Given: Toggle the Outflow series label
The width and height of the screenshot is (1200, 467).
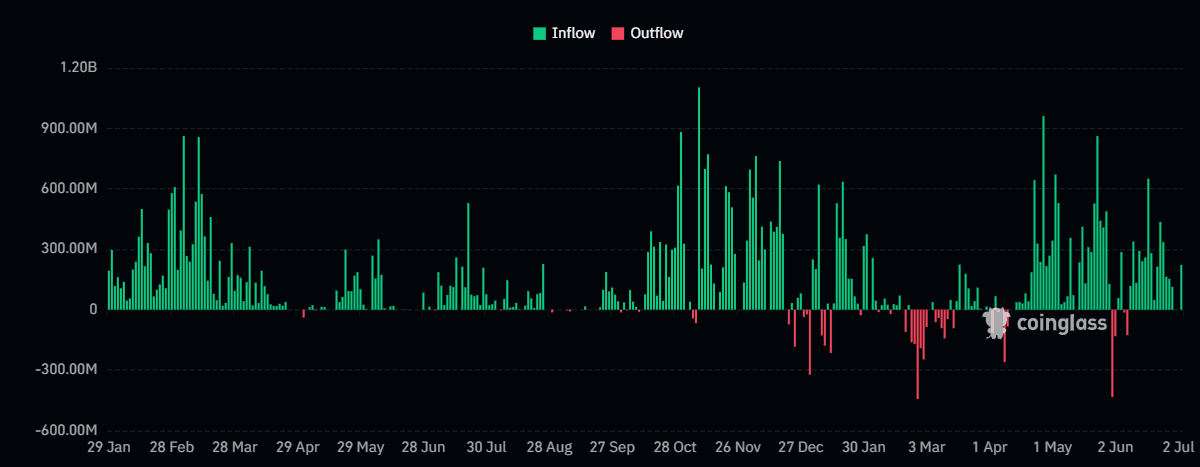Looking at the screenshot, I should 657,33.
